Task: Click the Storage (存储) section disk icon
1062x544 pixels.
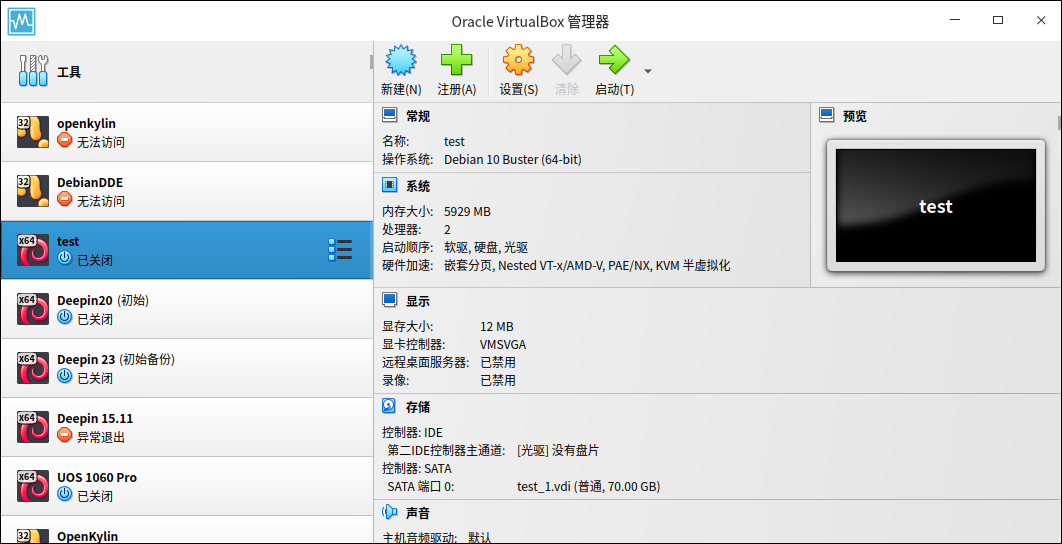Action: coord(390,407)
